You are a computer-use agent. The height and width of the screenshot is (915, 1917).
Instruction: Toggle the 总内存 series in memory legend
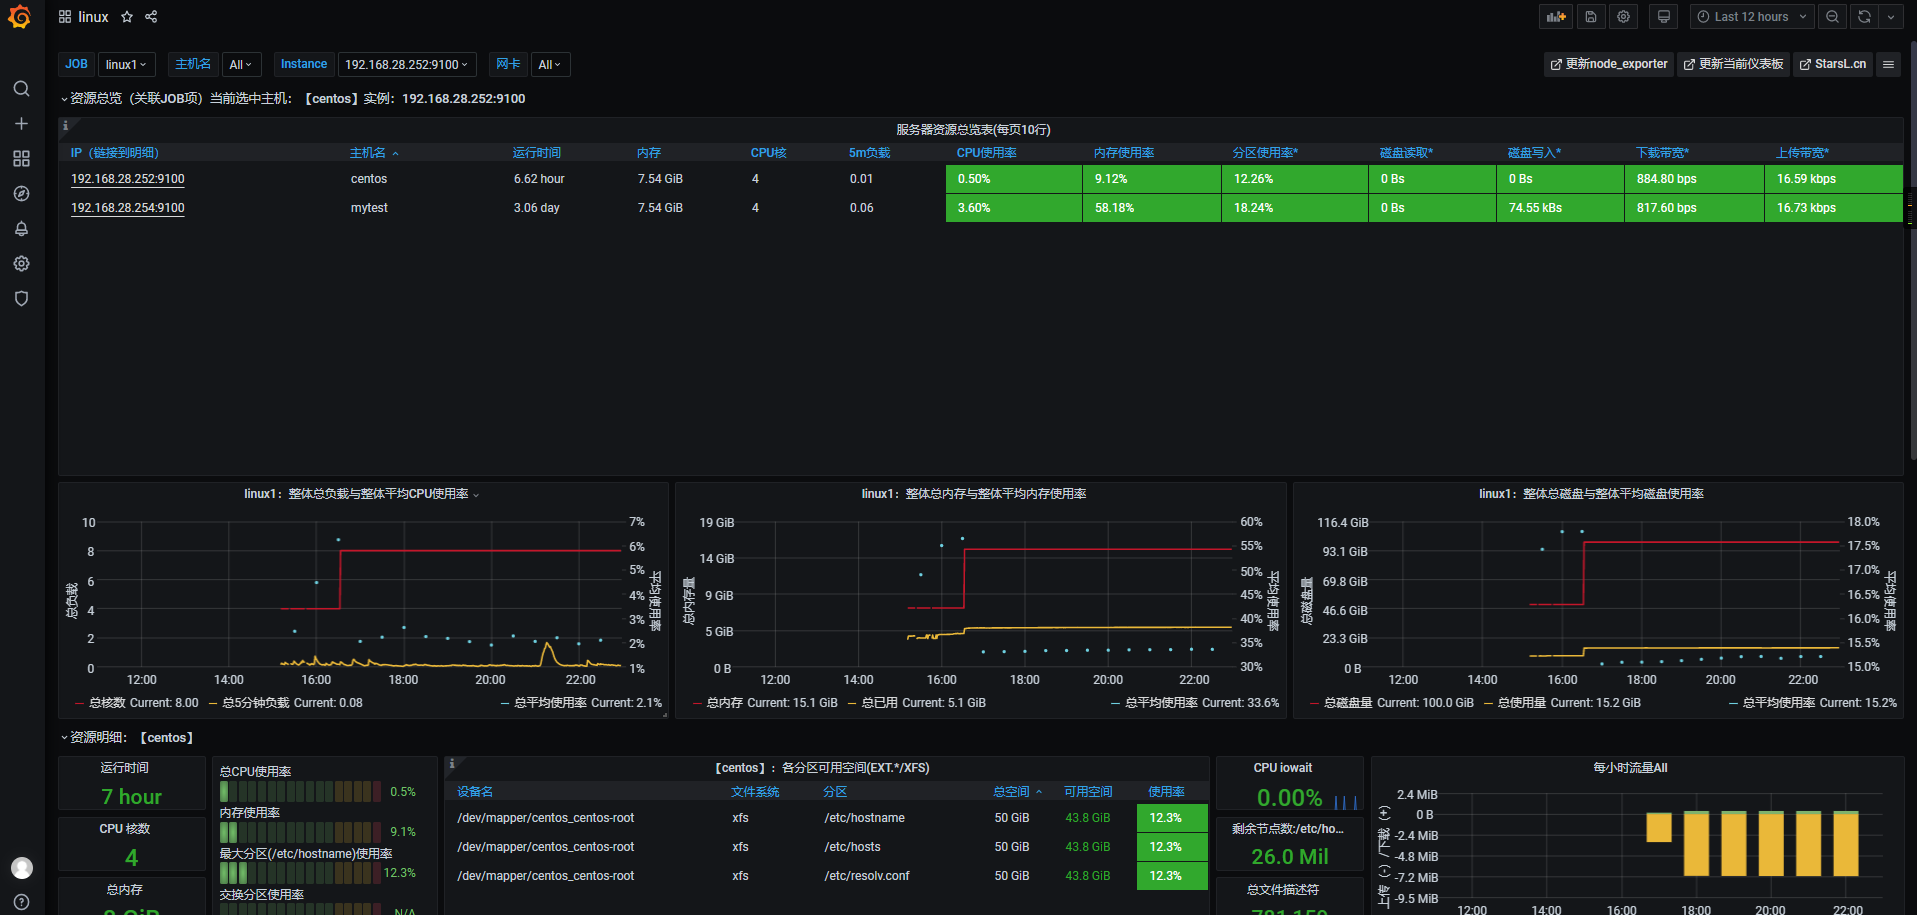[725, 703]
